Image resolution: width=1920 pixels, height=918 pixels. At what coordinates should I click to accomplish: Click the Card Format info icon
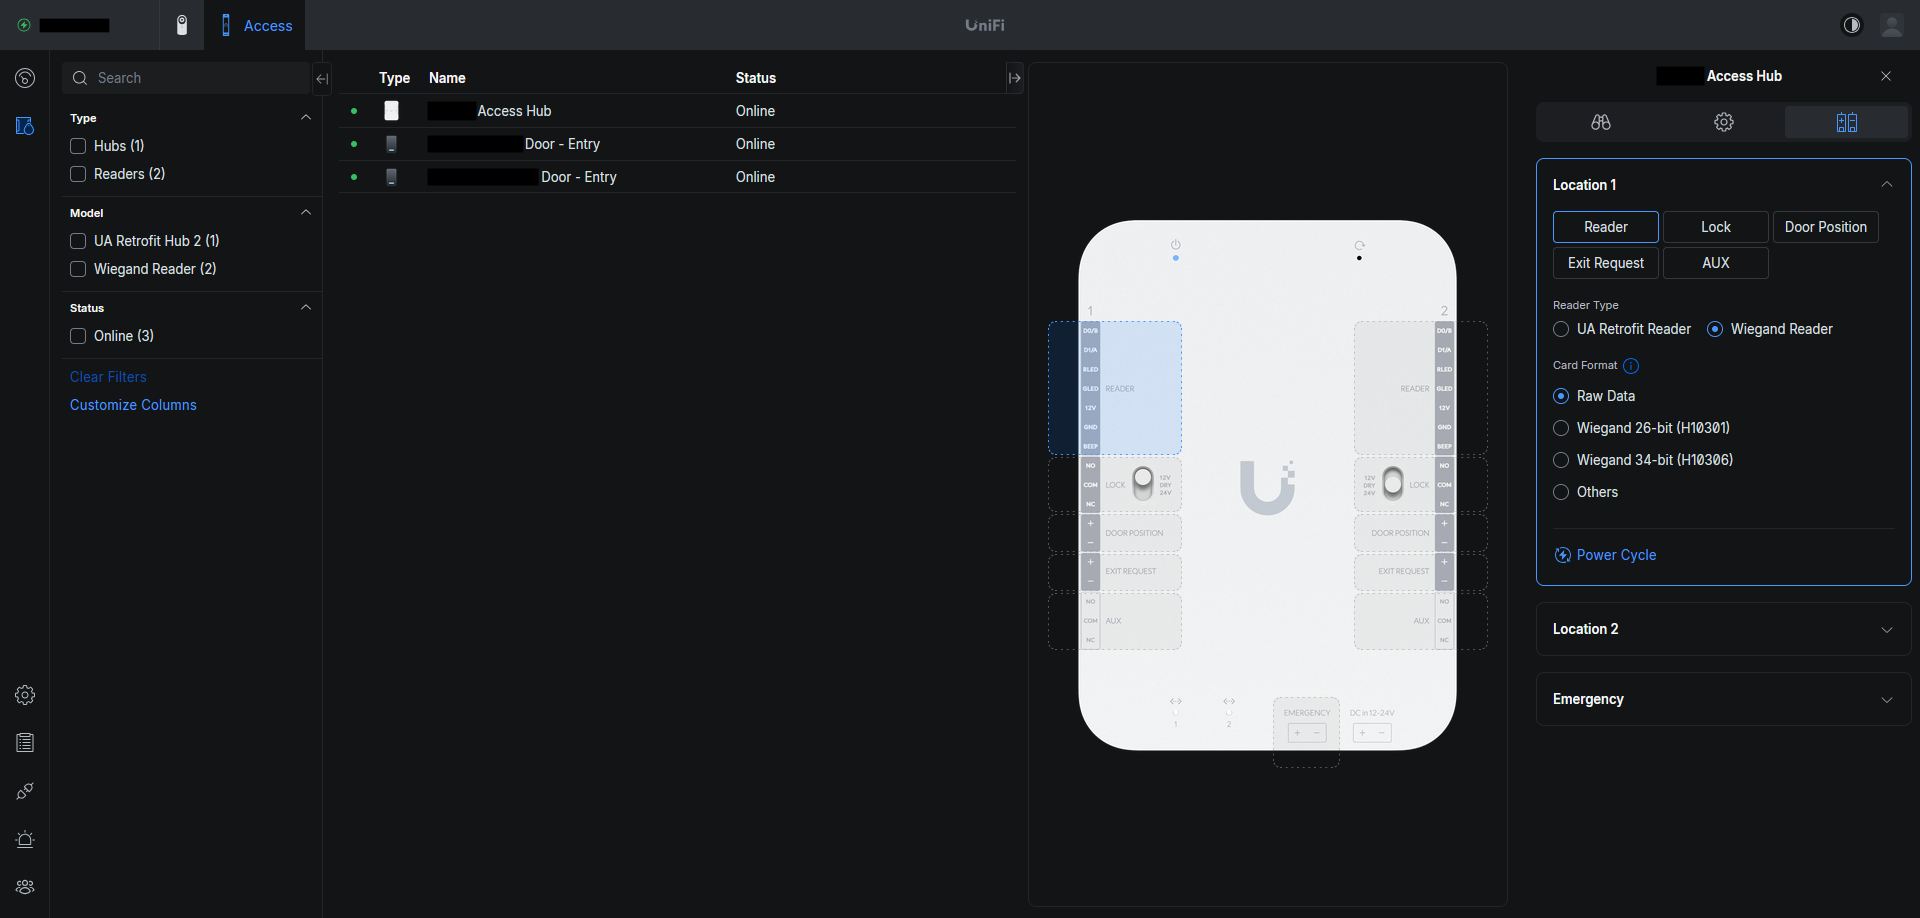click(1631, 366)
